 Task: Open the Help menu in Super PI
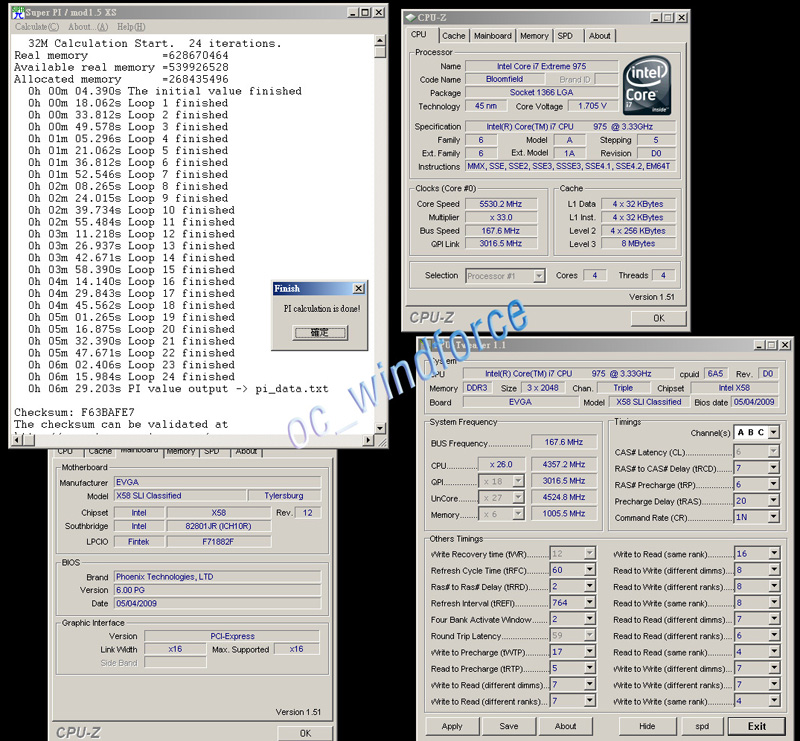[131, 27]
